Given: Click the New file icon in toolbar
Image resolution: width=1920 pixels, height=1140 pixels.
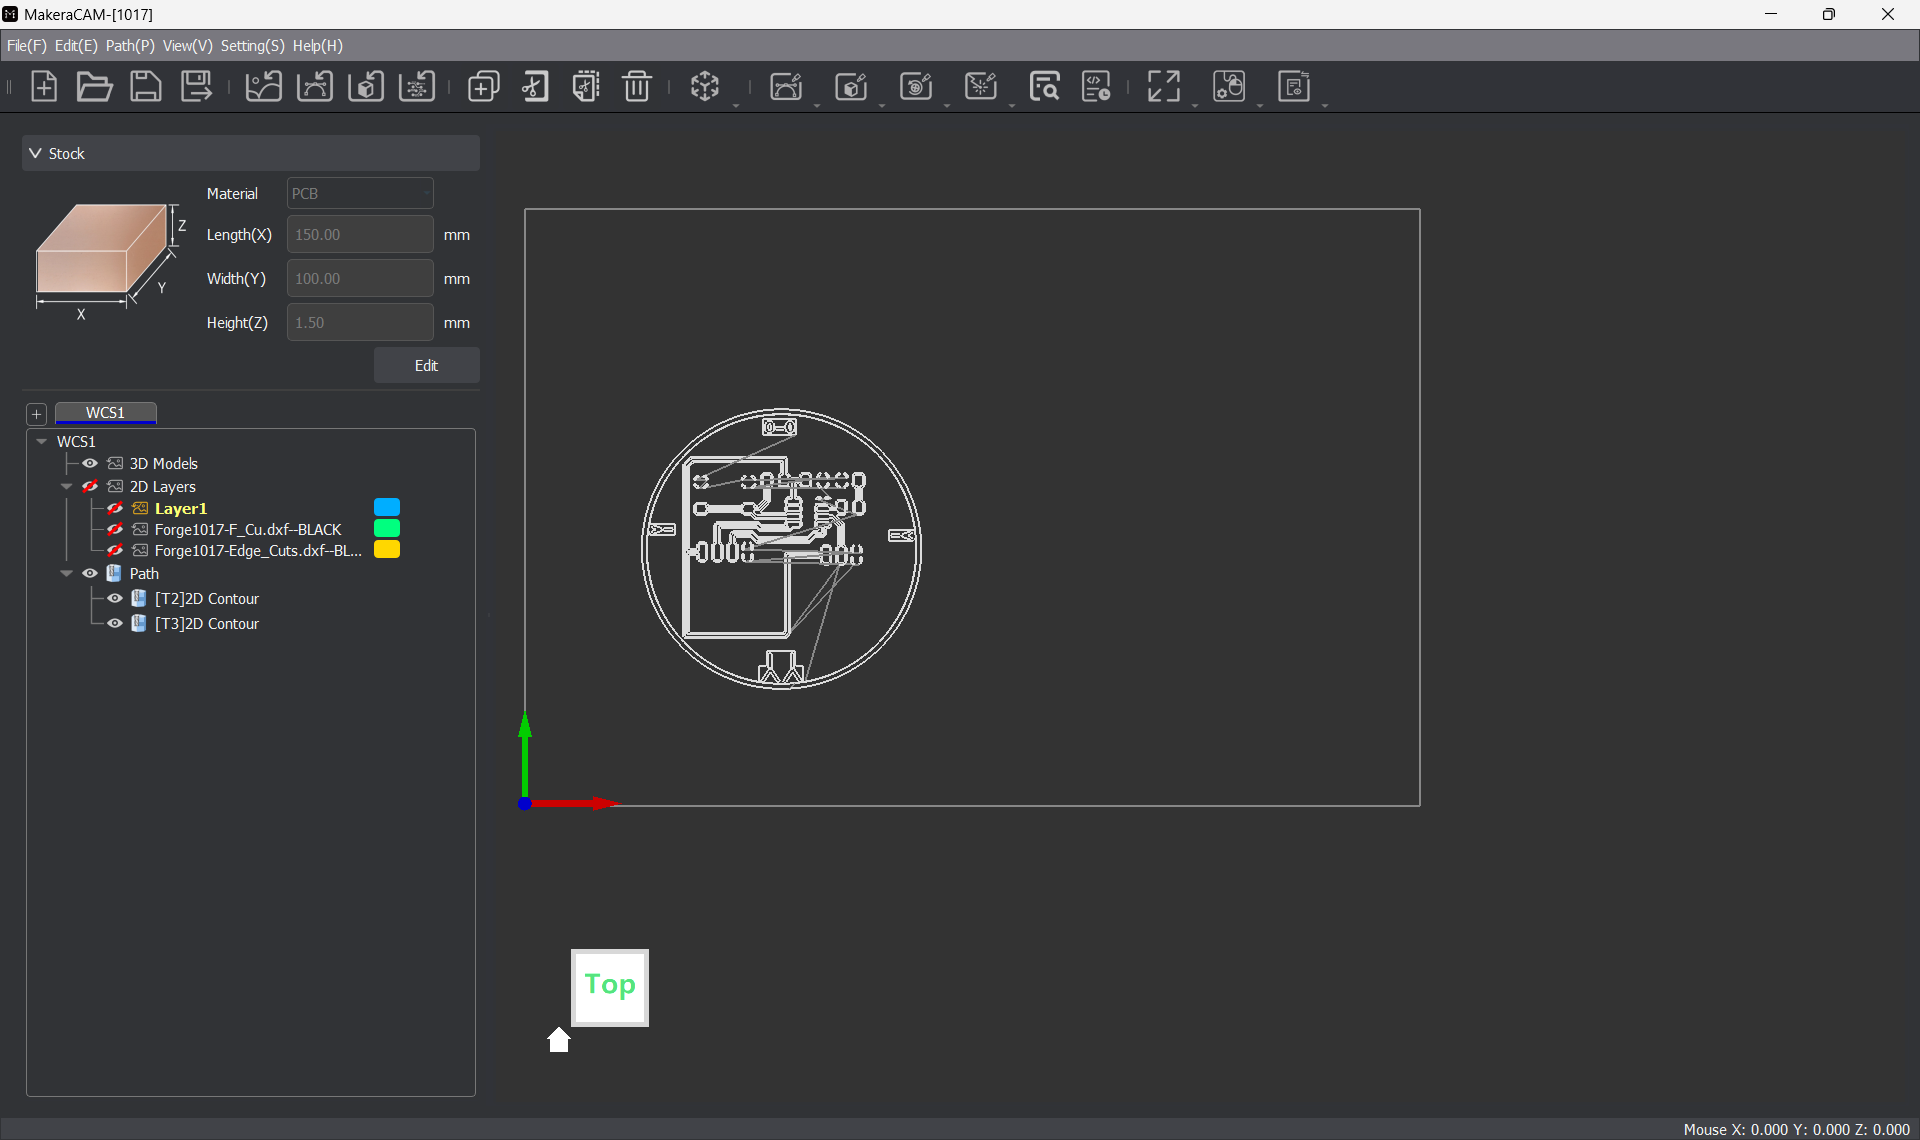Looking at the screenshot, I should click(x=44, y=87).
